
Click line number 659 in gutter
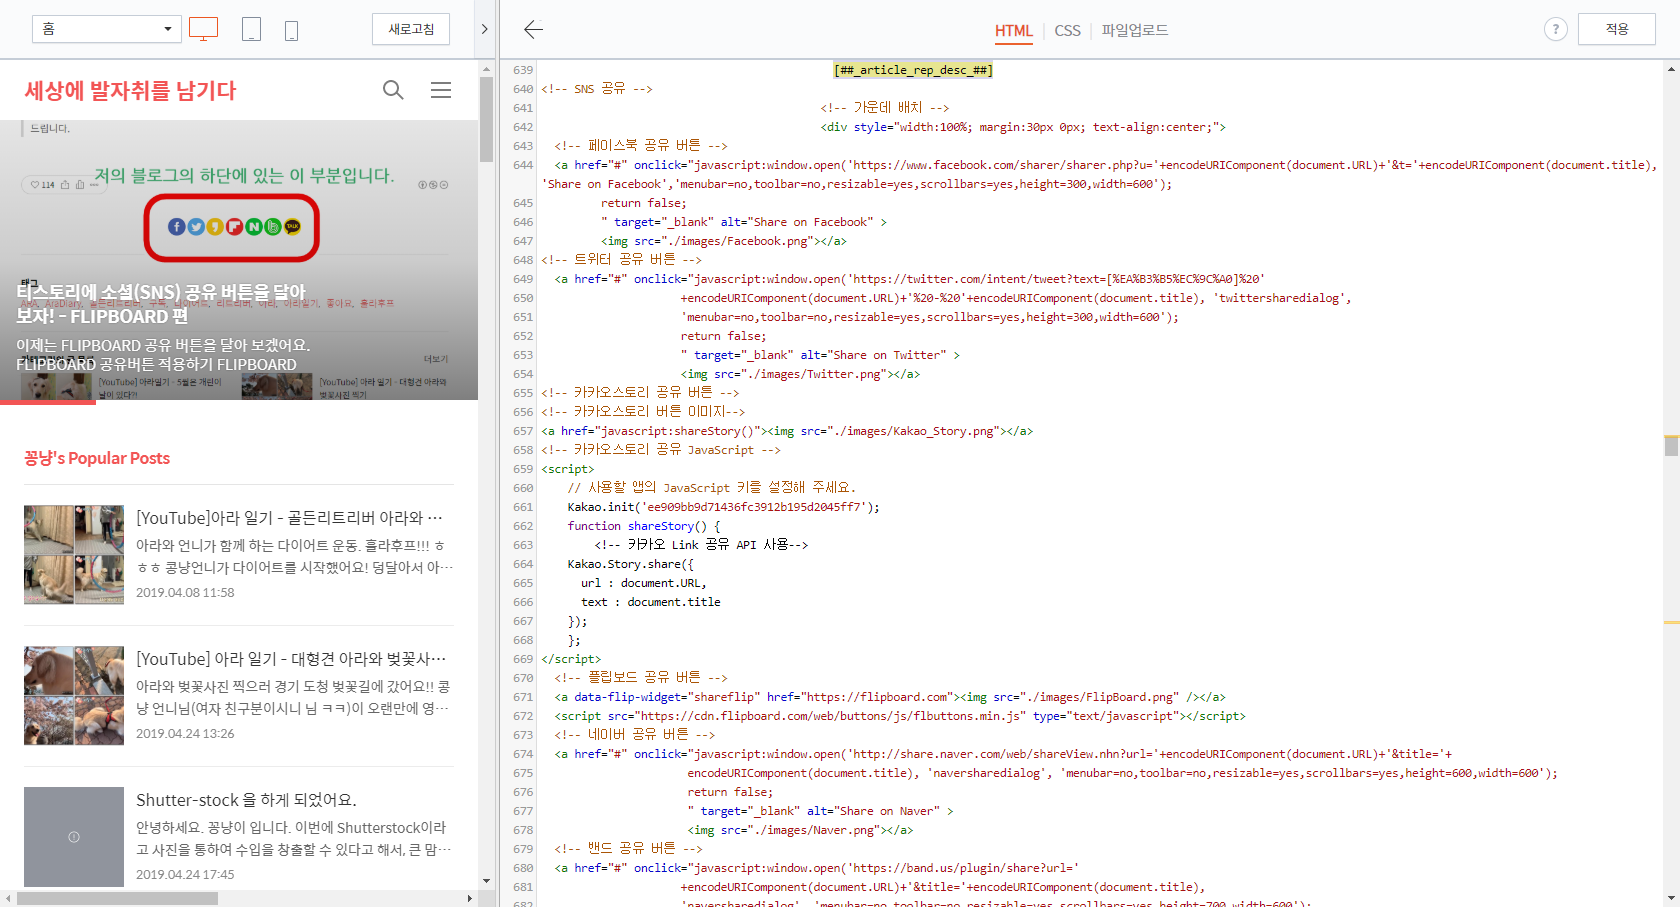pos(523,469)
